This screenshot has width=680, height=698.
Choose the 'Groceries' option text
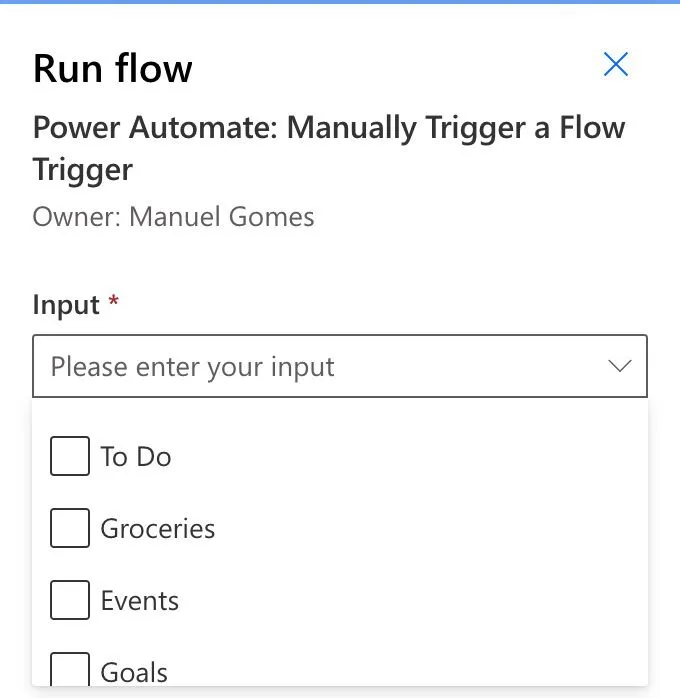coord(158,529)
